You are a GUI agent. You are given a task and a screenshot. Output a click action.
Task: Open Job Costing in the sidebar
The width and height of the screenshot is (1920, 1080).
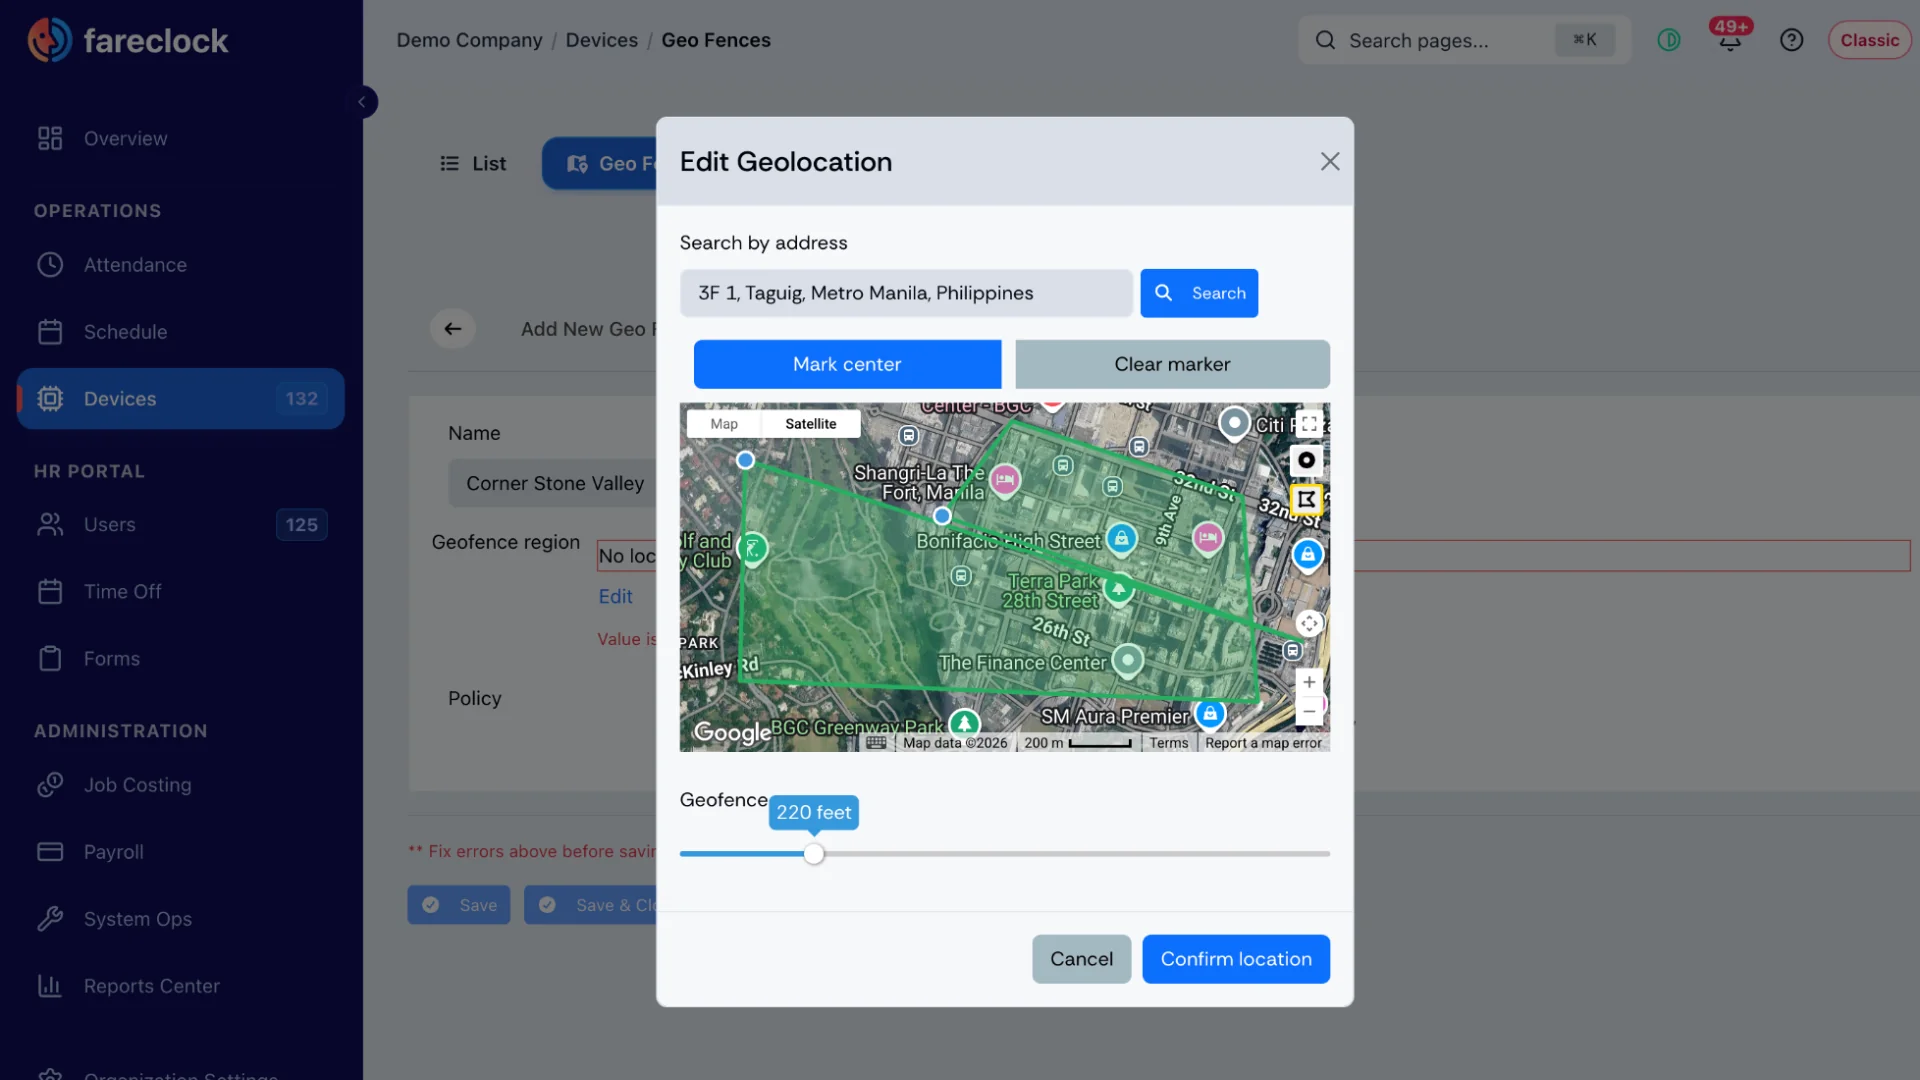pyautogui.click(x=180, y=785)
